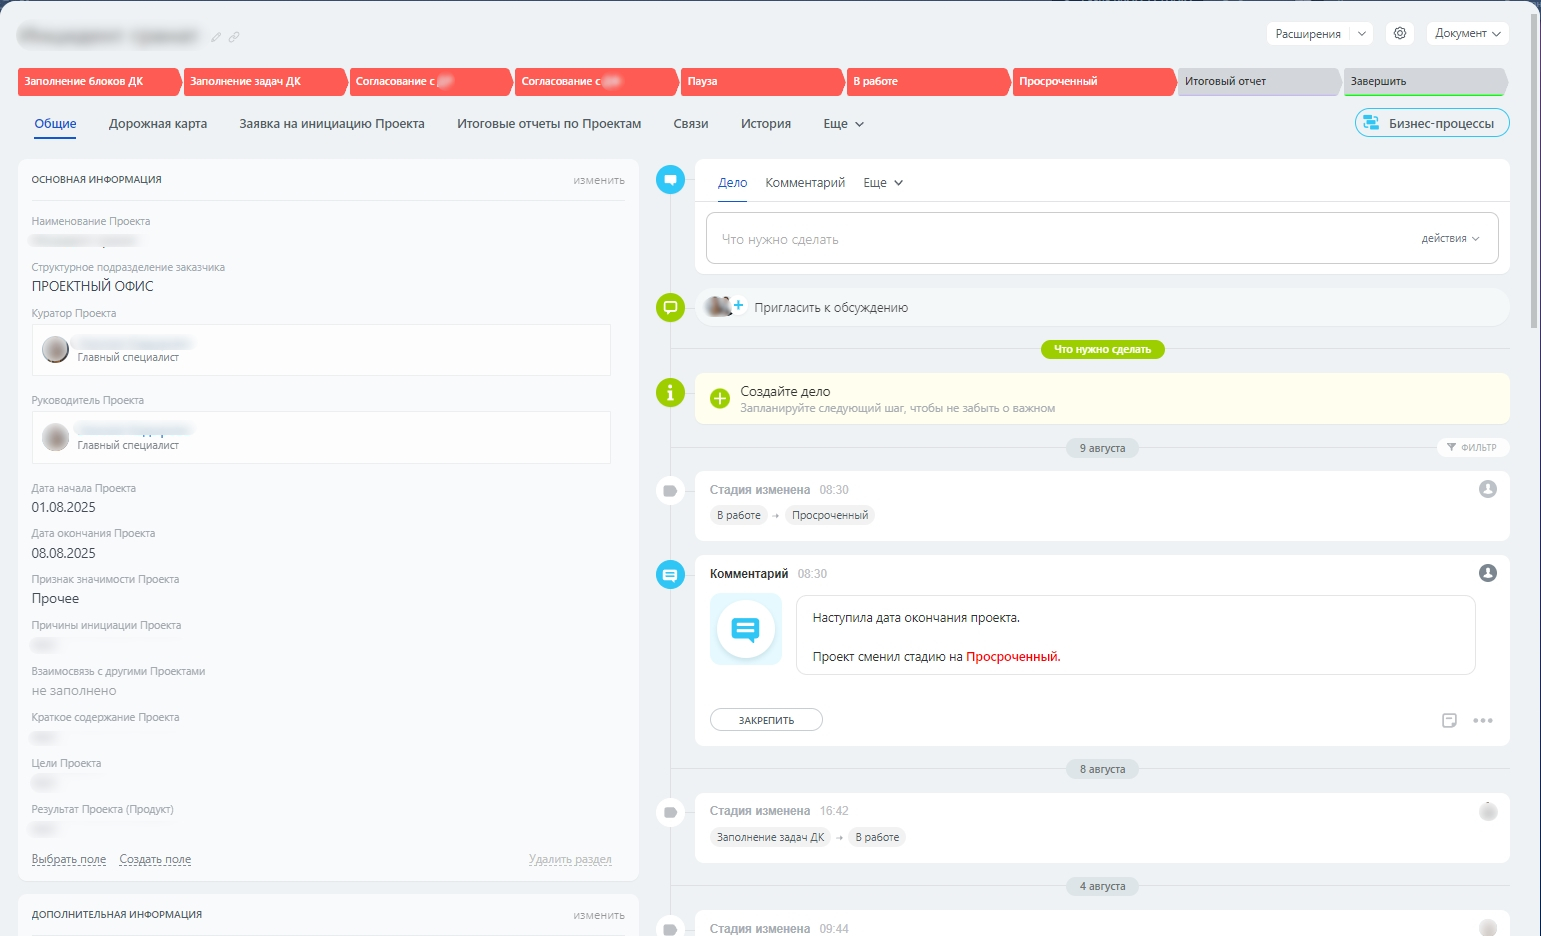
Task: Click user avatar icon on the comment entry
Action: (x=1488, y=573)
